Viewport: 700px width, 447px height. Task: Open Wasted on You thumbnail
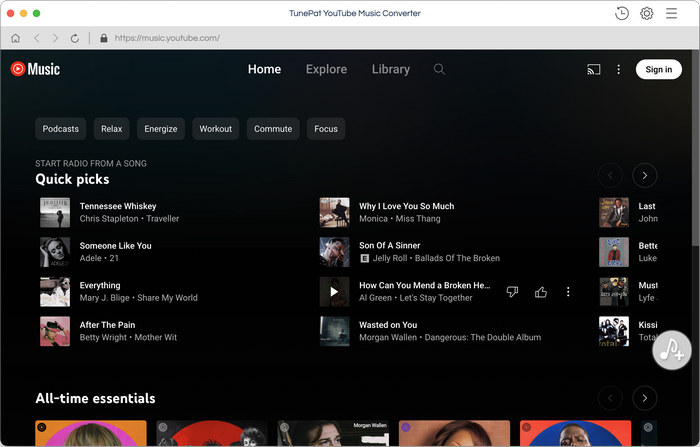tap(334, 331)
